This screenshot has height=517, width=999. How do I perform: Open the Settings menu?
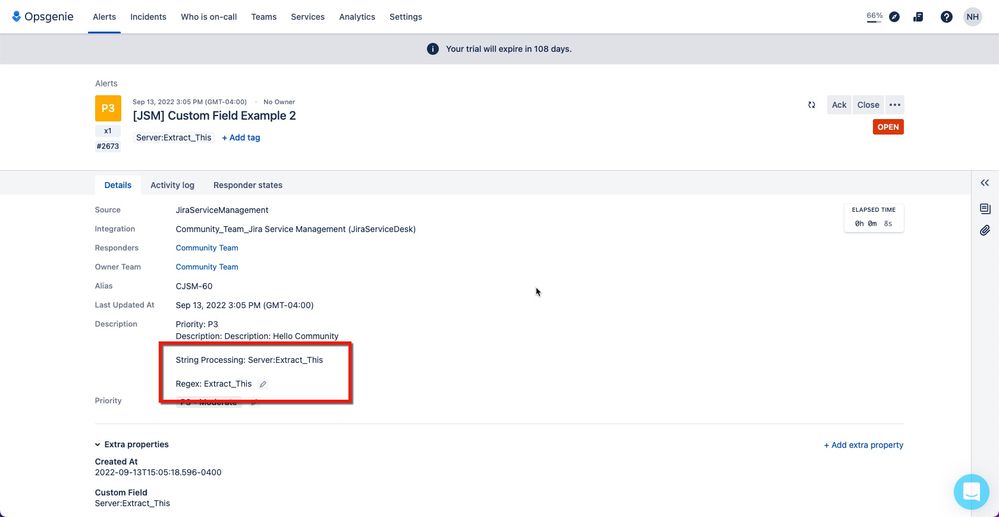click(406, 17)
